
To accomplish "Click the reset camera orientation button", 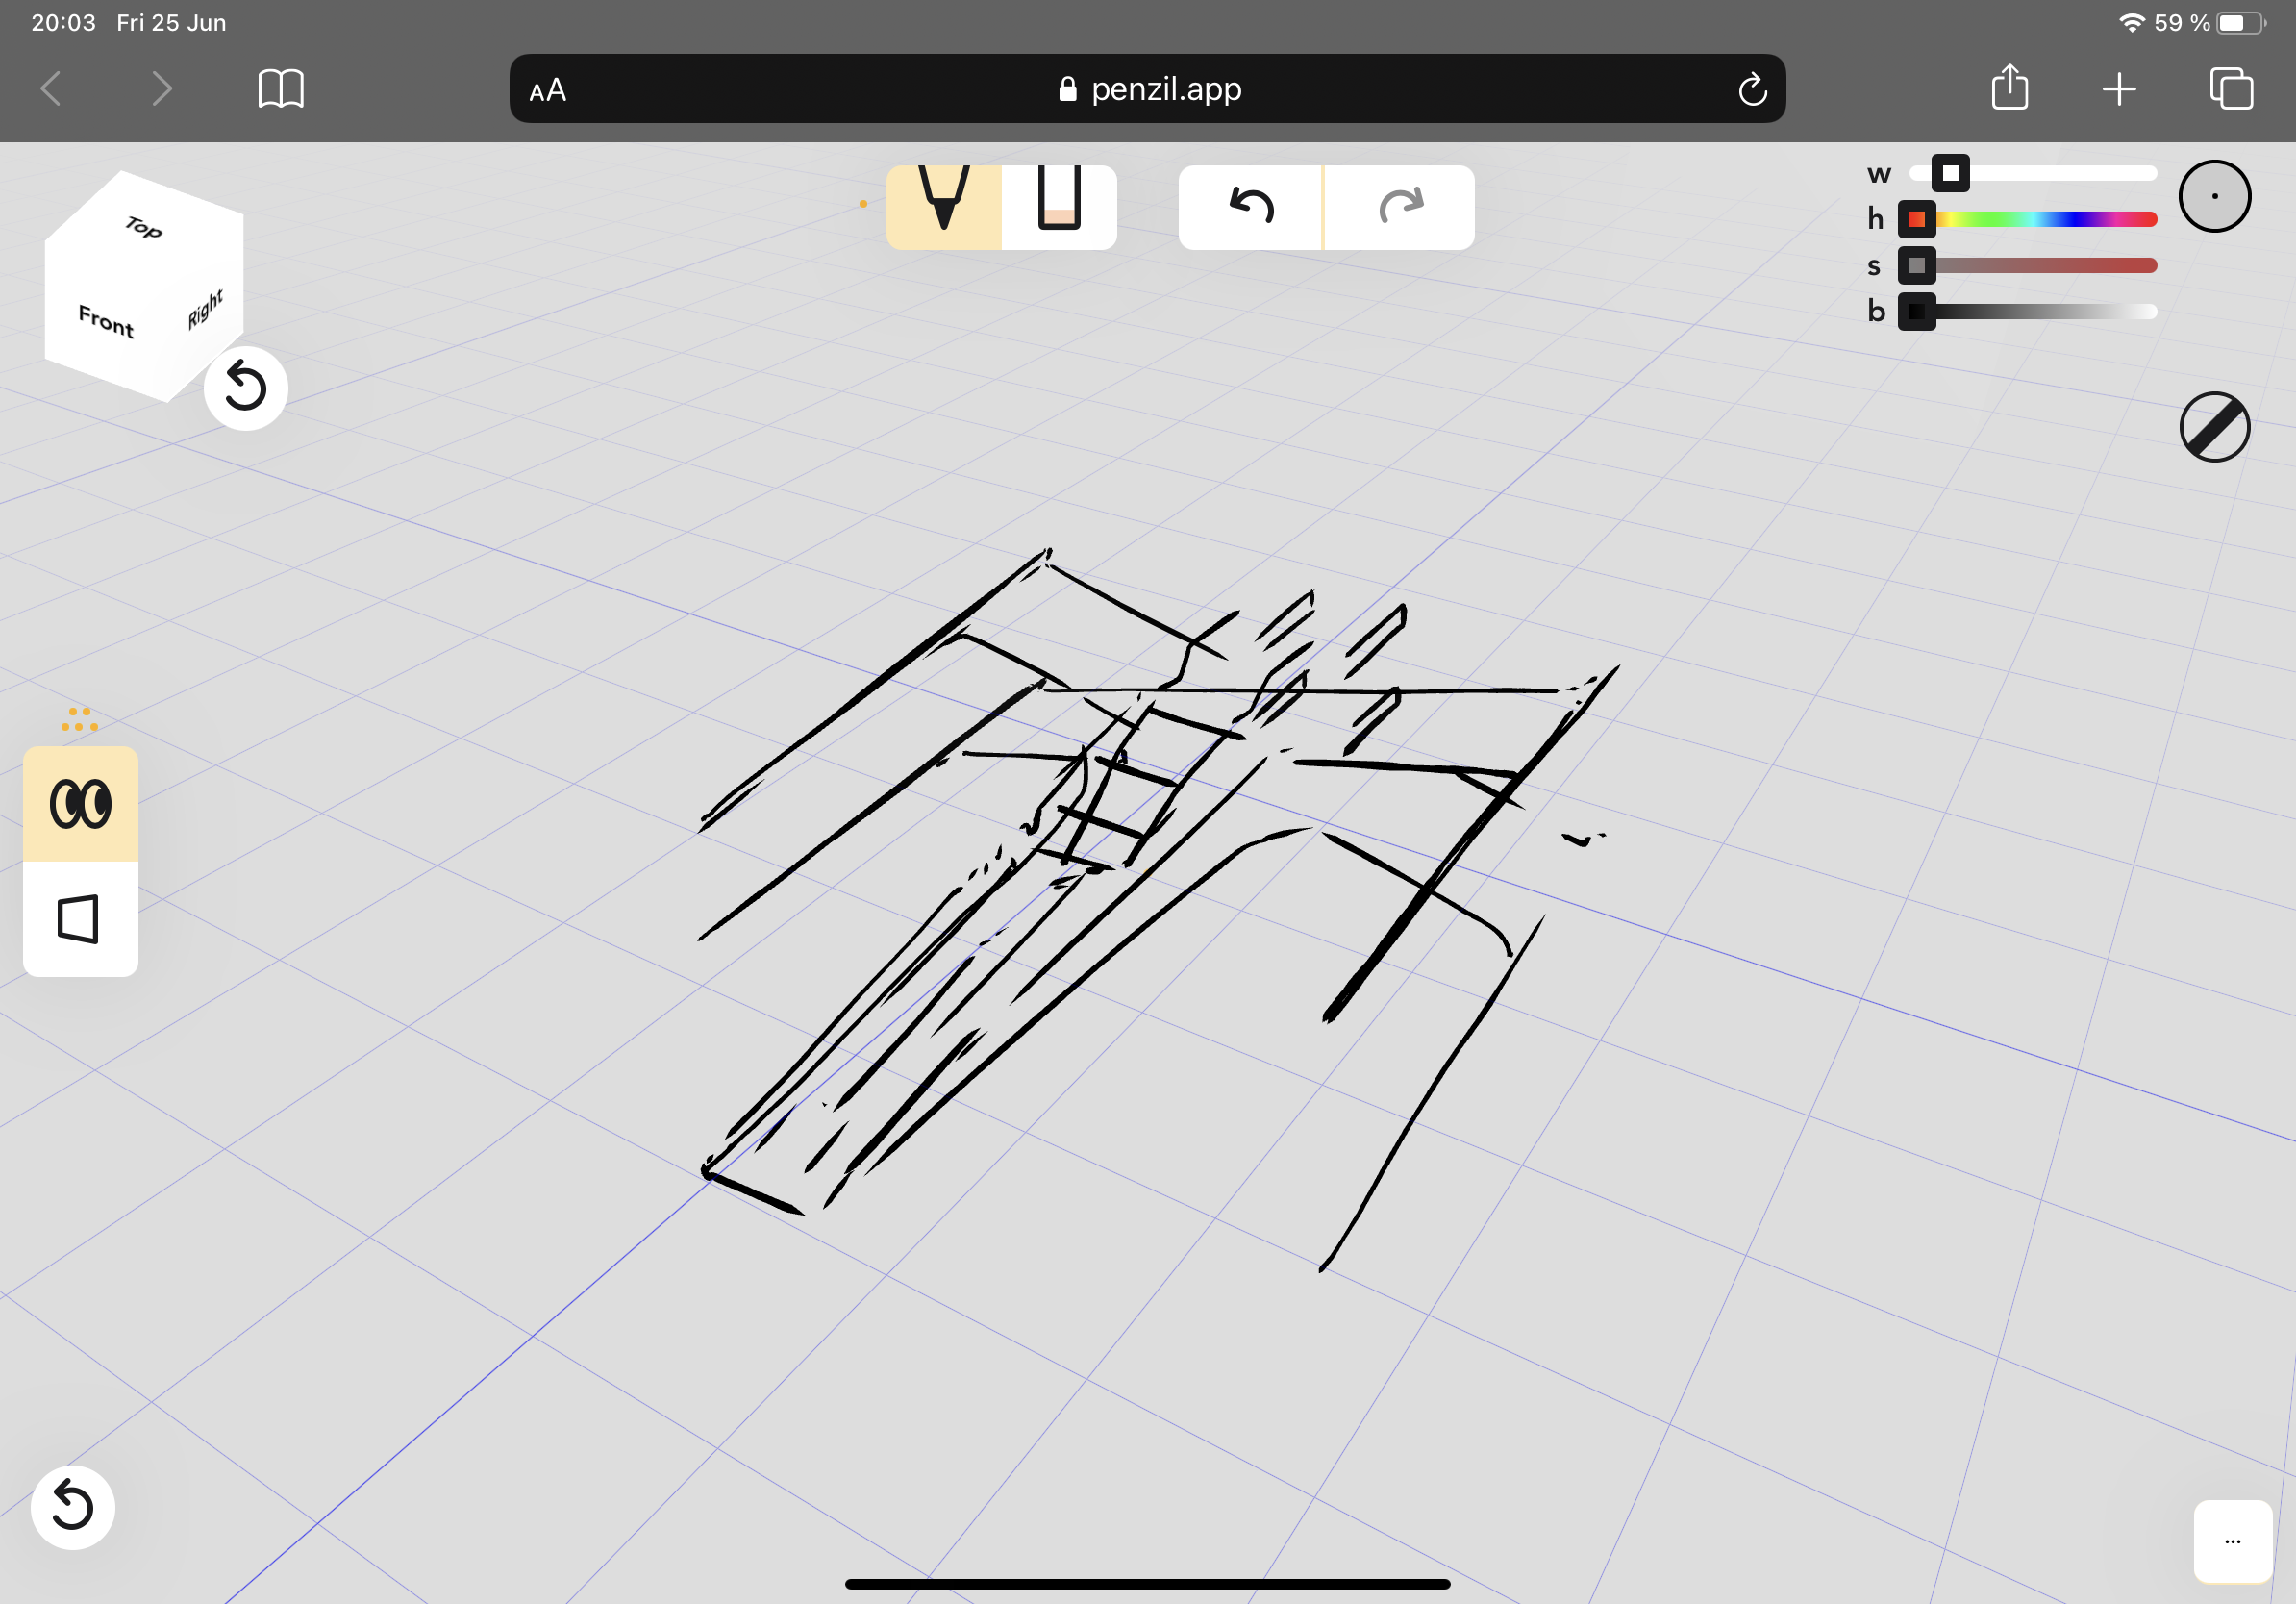I will point(248,388).
